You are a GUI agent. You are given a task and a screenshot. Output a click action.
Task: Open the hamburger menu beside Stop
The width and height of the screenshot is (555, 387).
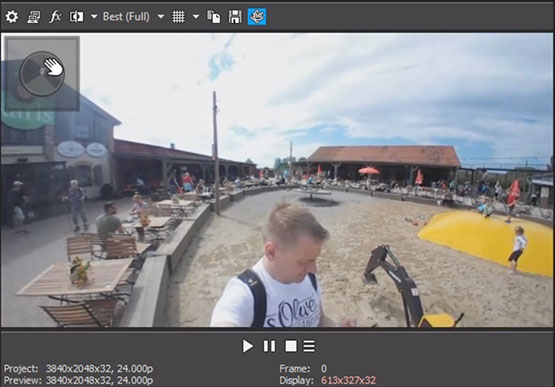point(309,346)
